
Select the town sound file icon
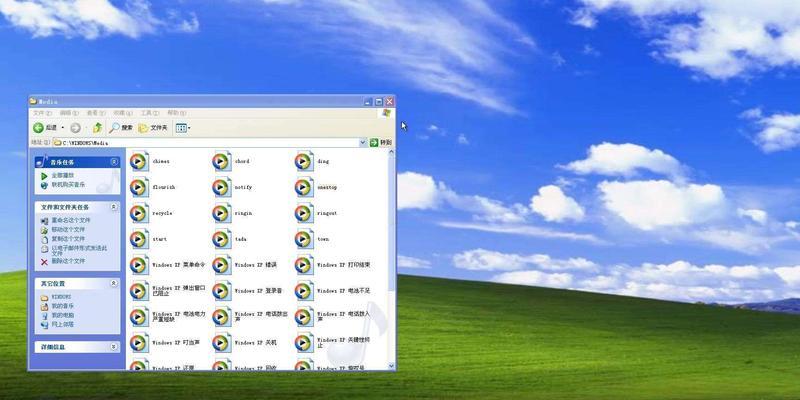pyautogui.click(x=304, y=239)
